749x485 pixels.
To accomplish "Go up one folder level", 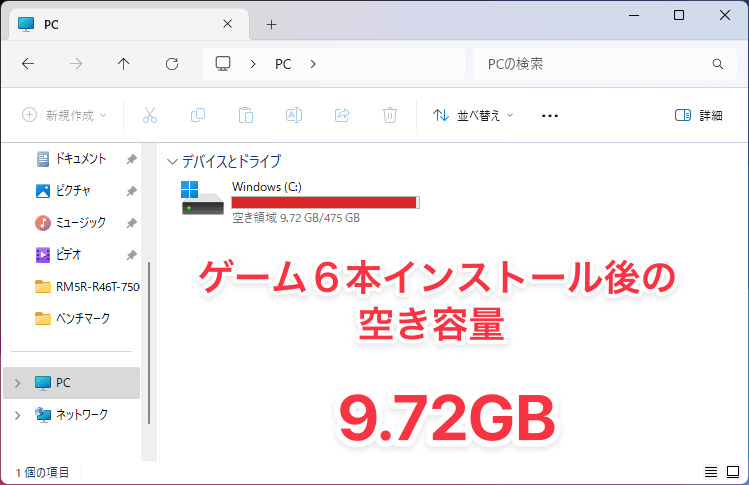I will point(124,64).
